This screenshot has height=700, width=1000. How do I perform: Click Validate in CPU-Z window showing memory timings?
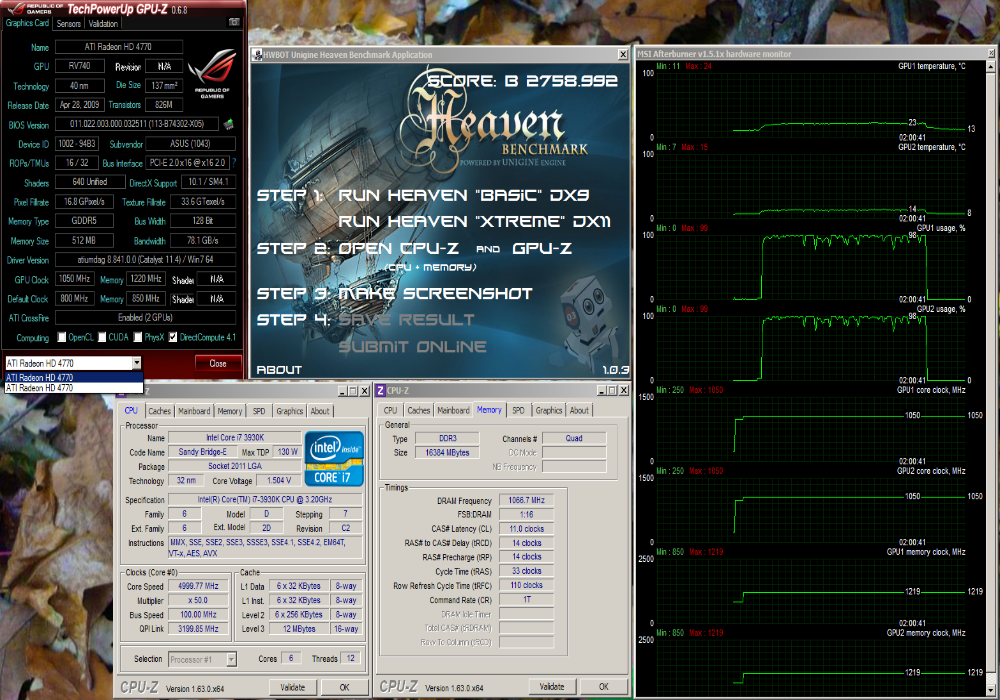pos(552,687)
